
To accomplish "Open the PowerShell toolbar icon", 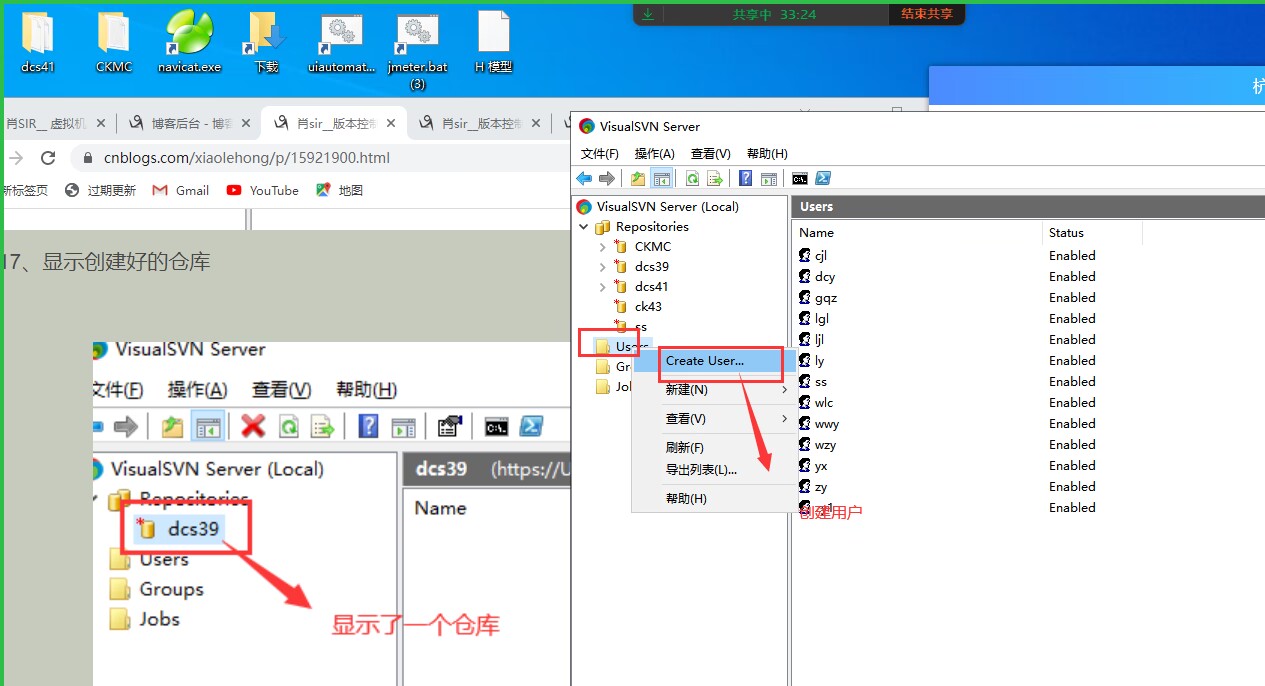I will click(823, 179).
